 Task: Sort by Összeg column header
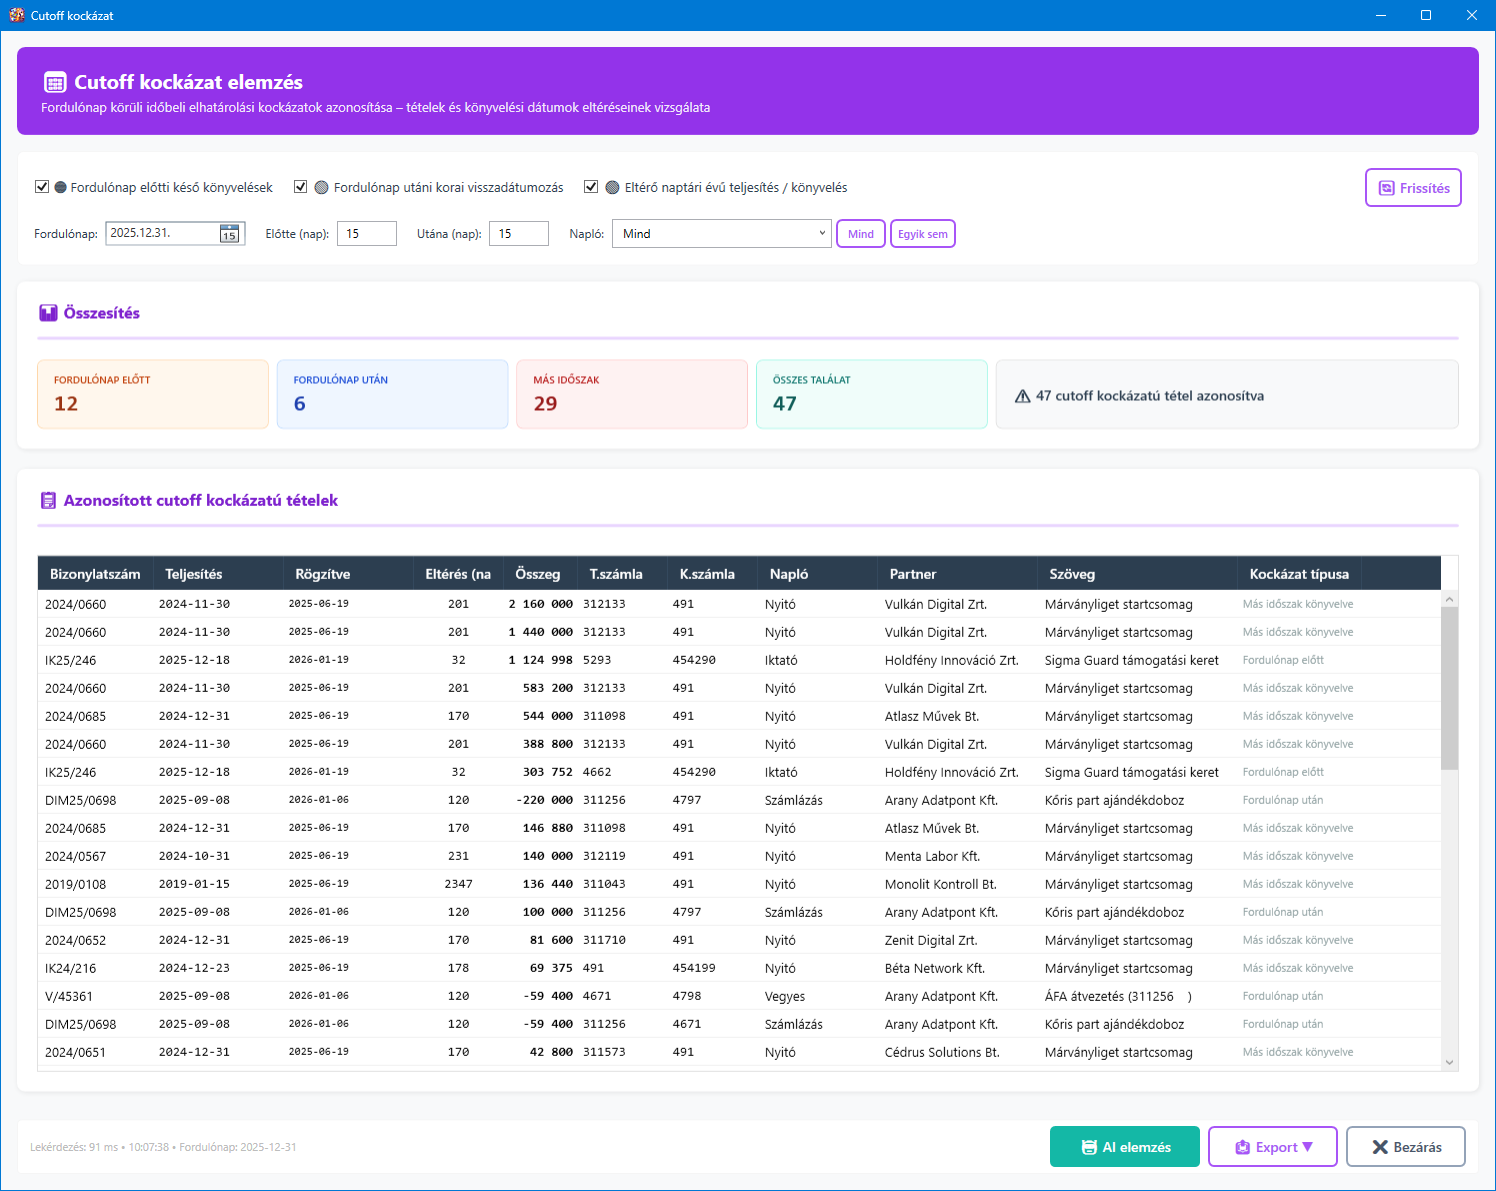pos(537,574)
